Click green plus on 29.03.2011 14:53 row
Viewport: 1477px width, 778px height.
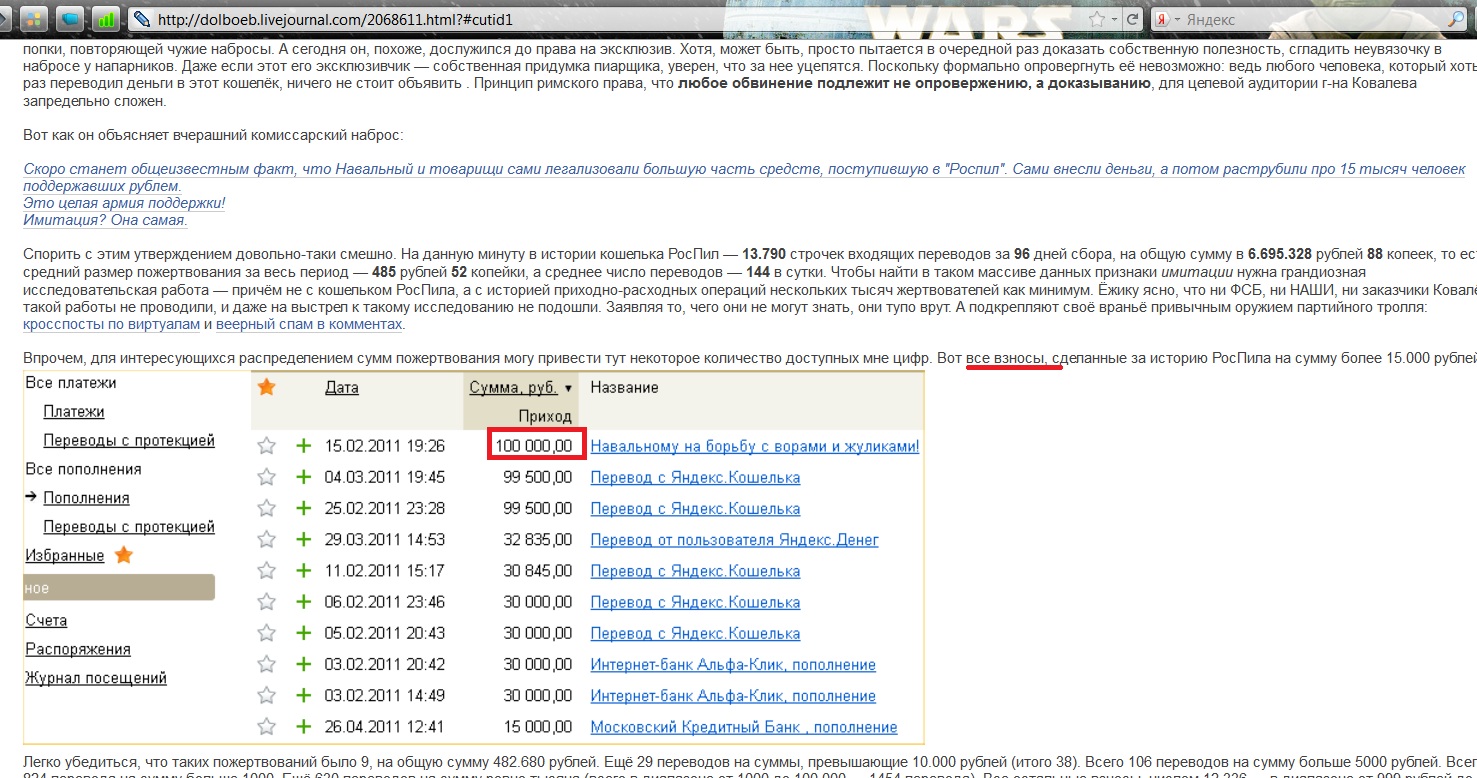tap(303, 539)
